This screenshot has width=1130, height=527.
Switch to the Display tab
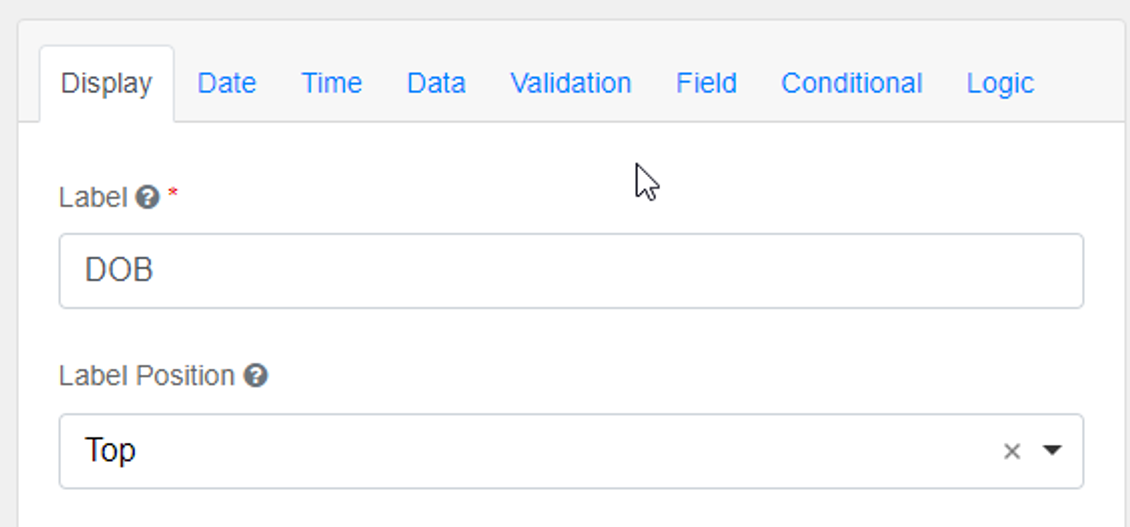(x=106, y=83)
